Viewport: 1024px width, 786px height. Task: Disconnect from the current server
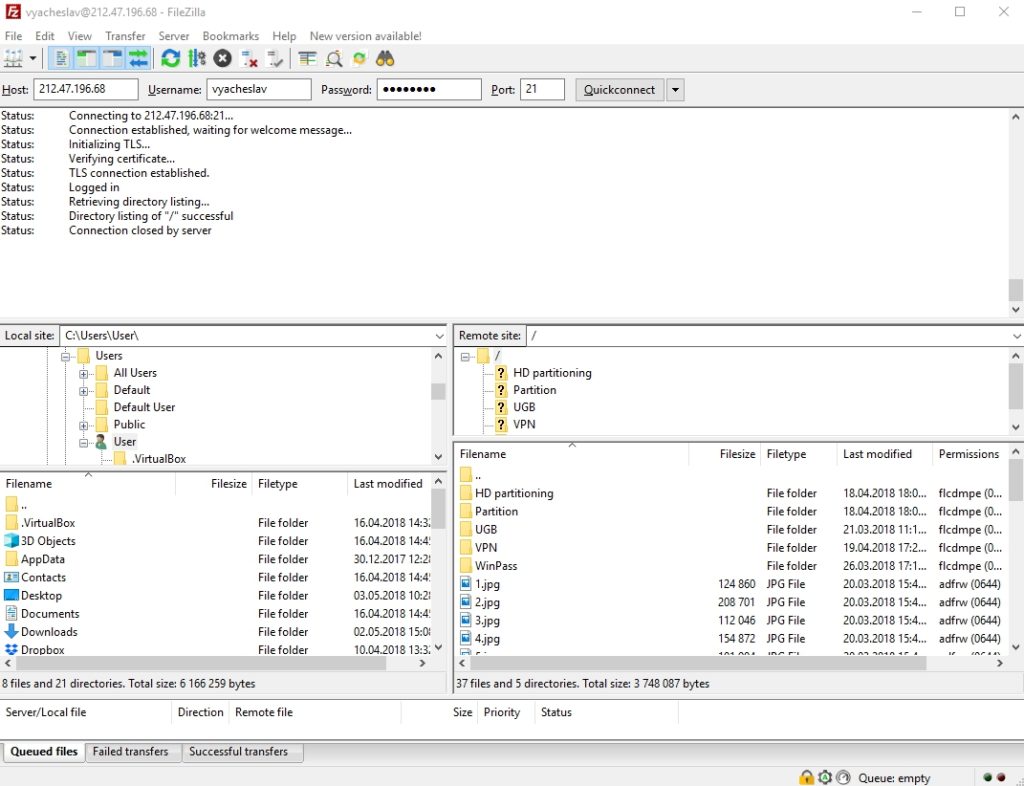pyautogui.click(x=249, y=59)
